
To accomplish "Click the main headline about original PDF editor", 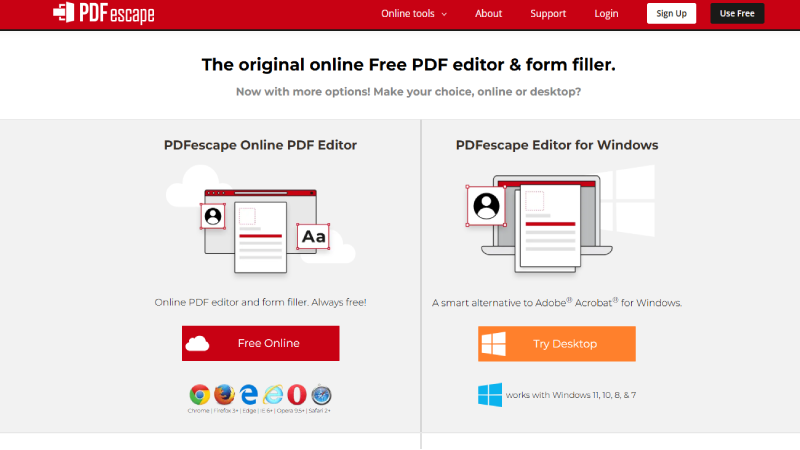I will [408, 65].
